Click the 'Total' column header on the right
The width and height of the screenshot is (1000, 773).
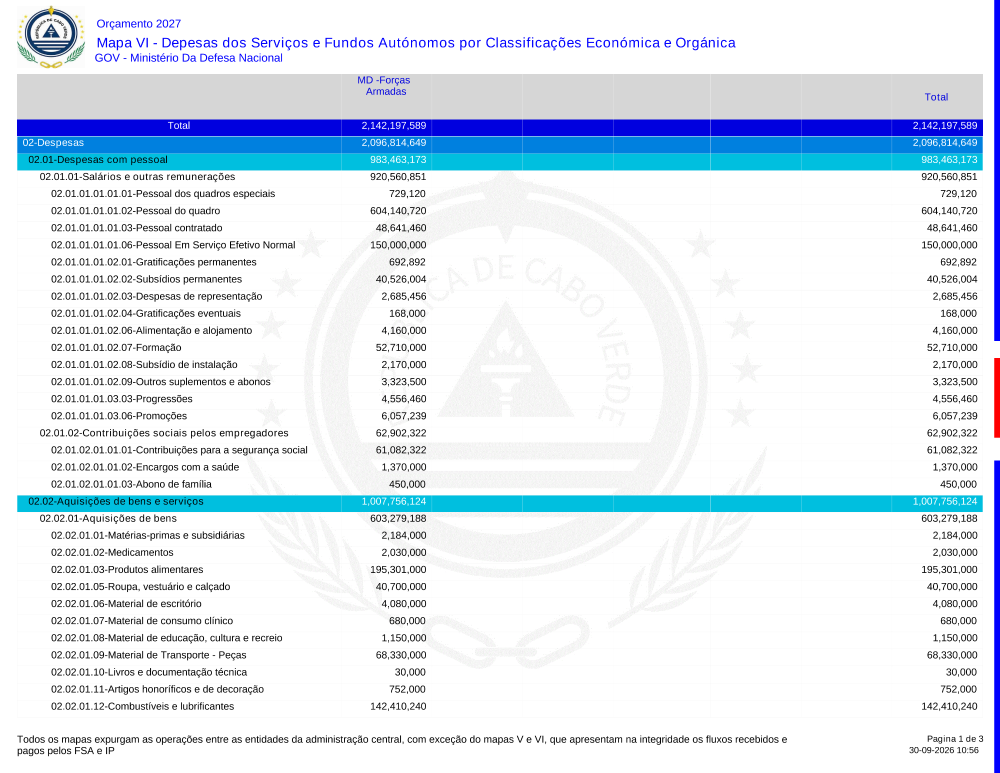point(936,97)
